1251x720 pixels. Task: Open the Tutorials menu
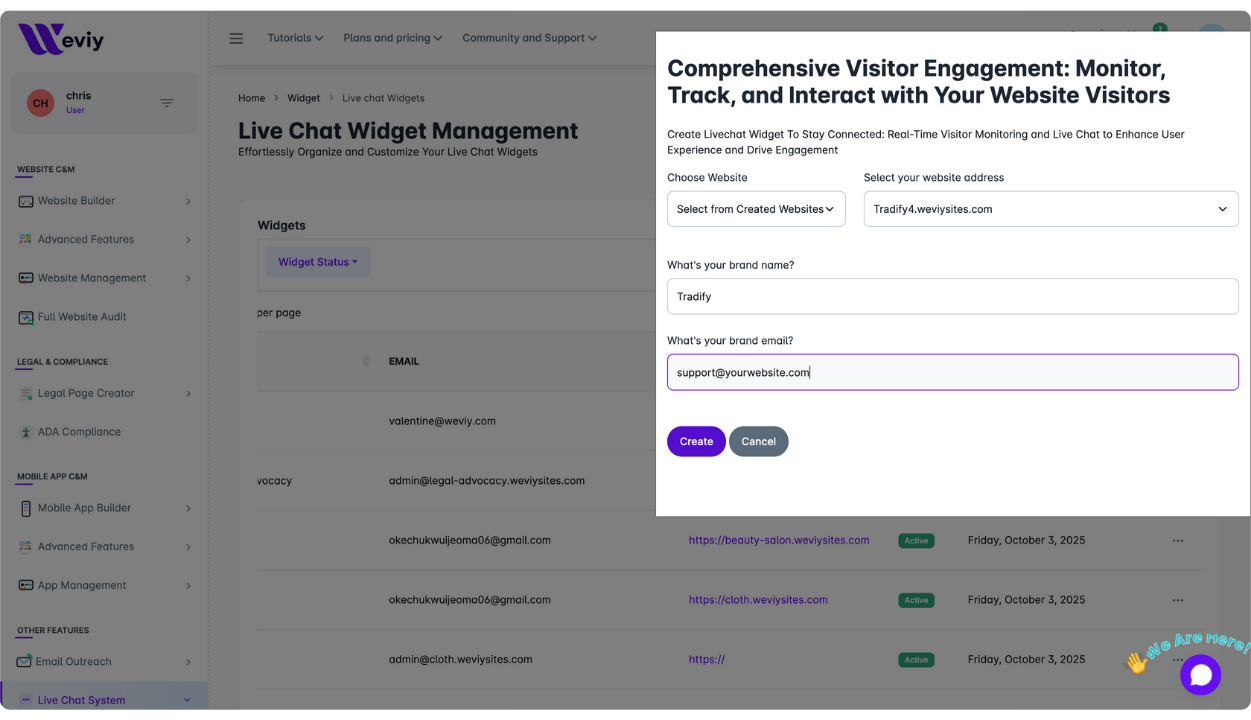point(295,38)
